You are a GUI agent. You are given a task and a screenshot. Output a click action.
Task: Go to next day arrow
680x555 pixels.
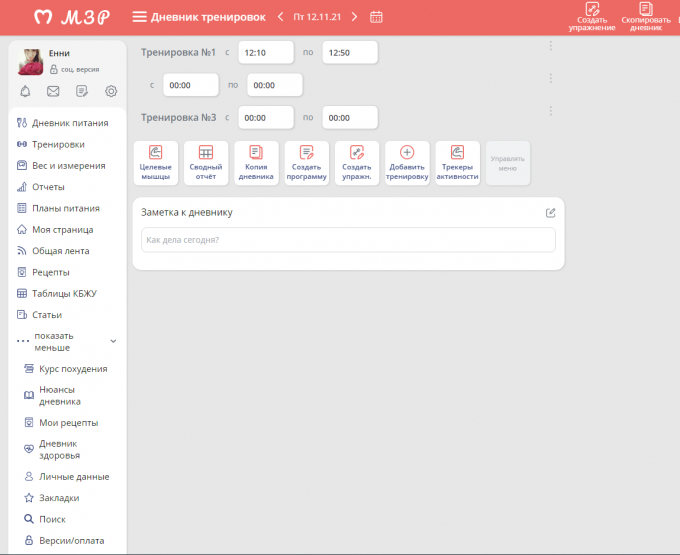354,17
